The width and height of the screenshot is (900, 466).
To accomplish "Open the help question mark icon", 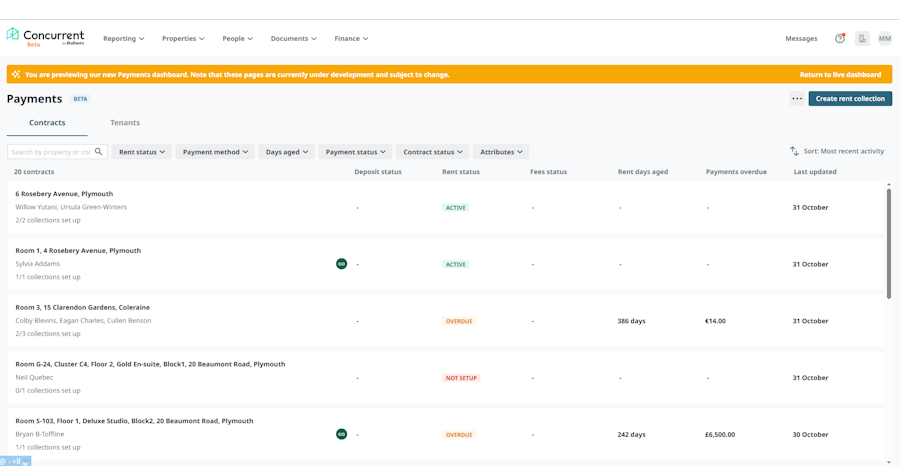I will 840,39.
